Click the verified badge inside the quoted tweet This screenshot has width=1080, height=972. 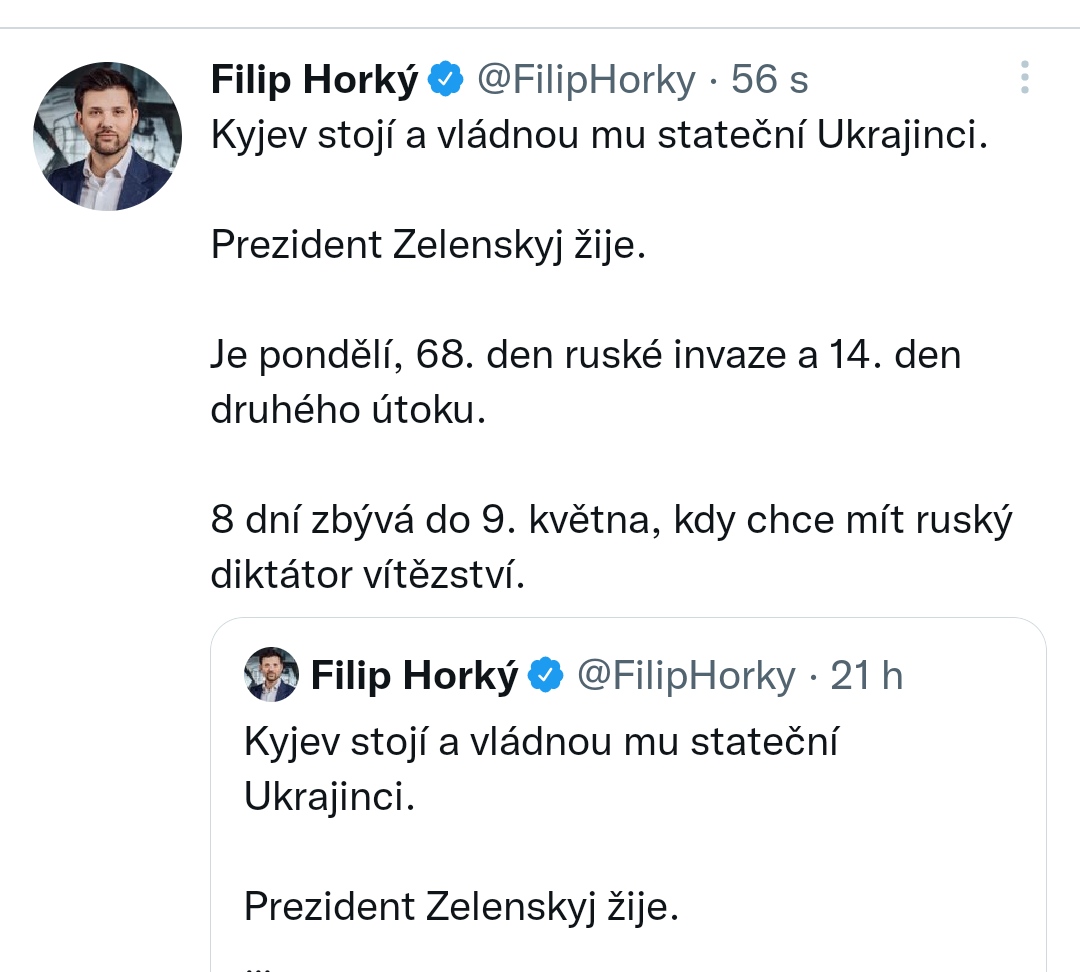coord(545,676)
